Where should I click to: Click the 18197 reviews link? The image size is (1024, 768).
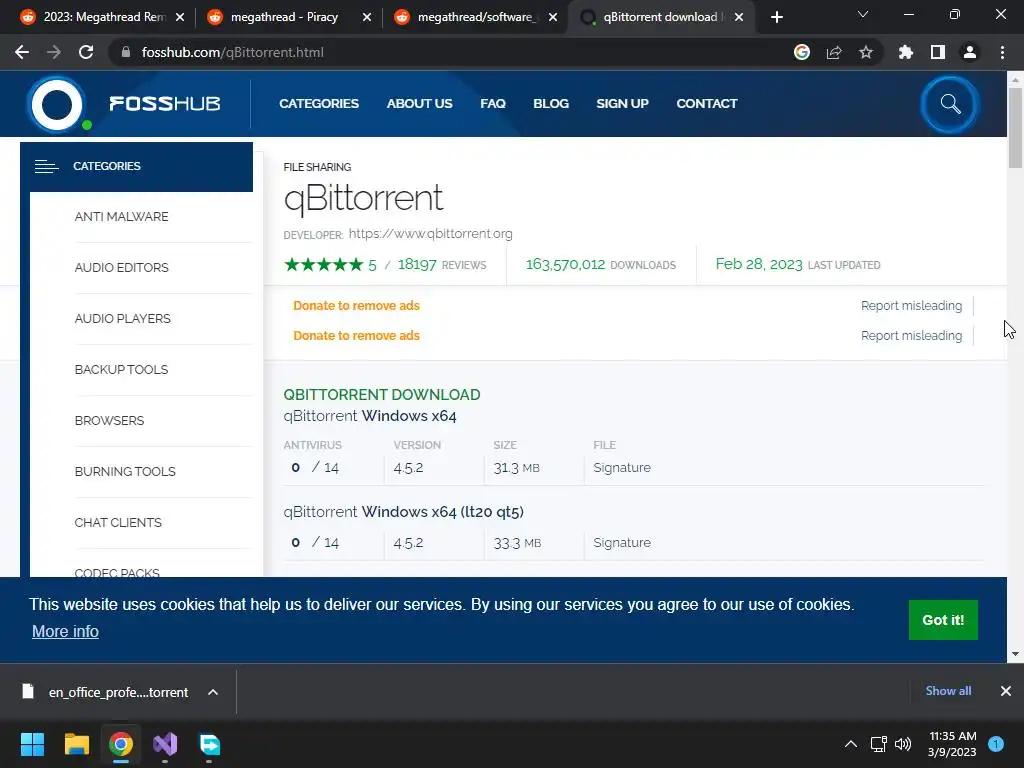tap(441, 264)
